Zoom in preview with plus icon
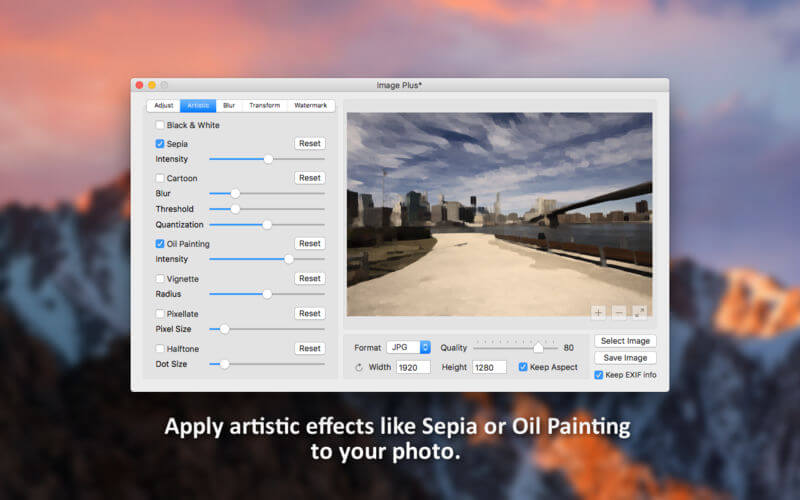 pyautogui.click(x=598, y=312)
